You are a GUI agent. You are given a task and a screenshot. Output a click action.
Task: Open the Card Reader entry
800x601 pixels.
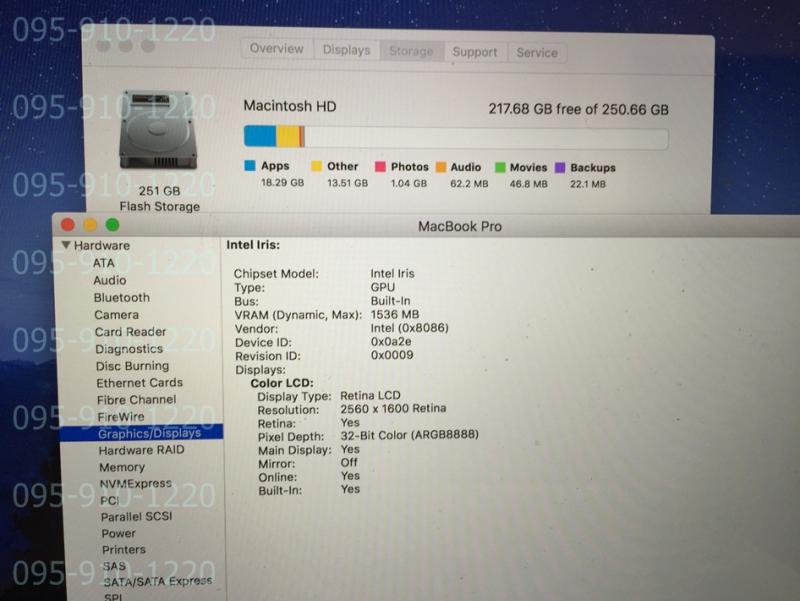131,332
